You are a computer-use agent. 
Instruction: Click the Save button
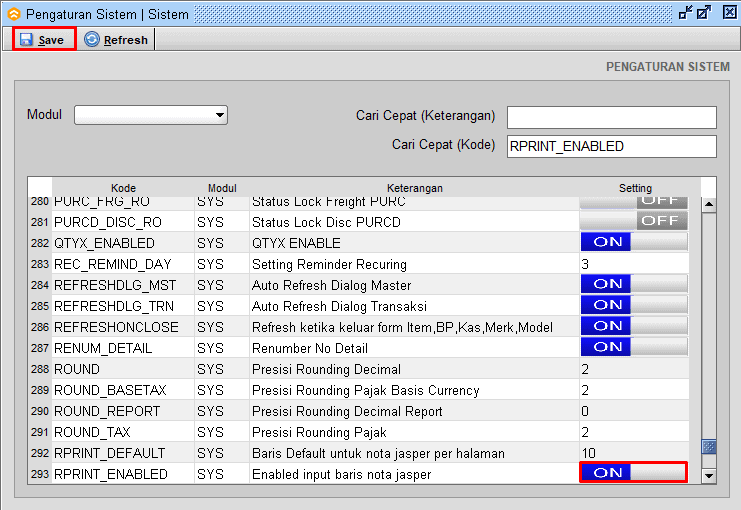[43, 40]
